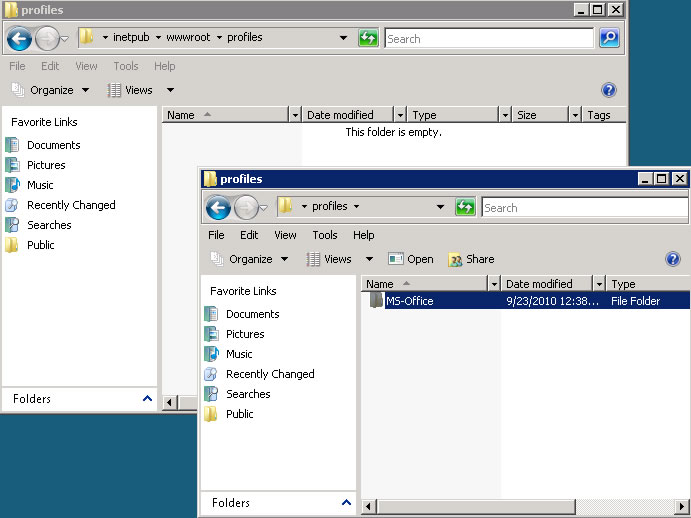Open Type column filter dropdown in rear window
This screenshot has width=691, height=518.
point(505,115)
